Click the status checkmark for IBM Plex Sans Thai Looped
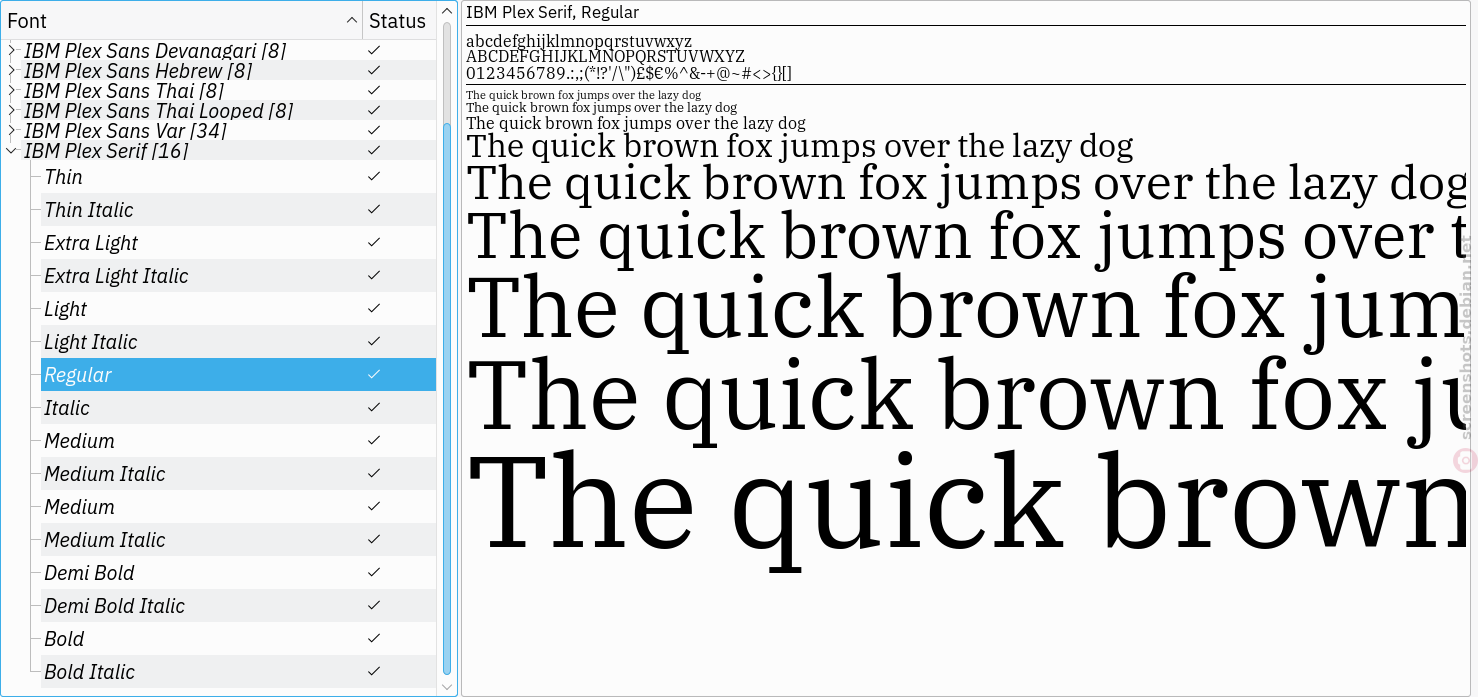 (374, 110)
